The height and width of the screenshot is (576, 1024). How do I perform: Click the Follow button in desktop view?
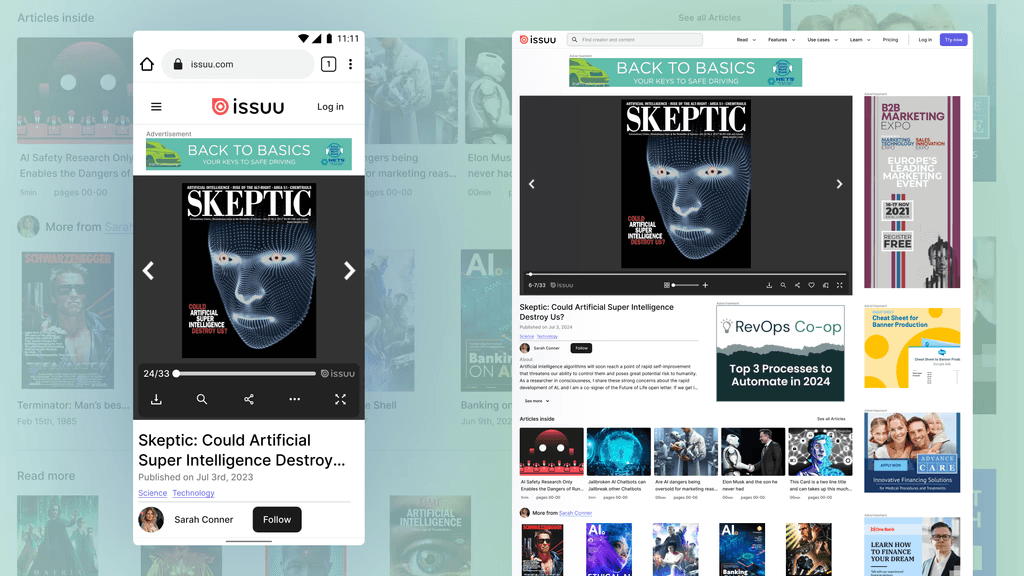pyautogui.click(x=581, y=348)
